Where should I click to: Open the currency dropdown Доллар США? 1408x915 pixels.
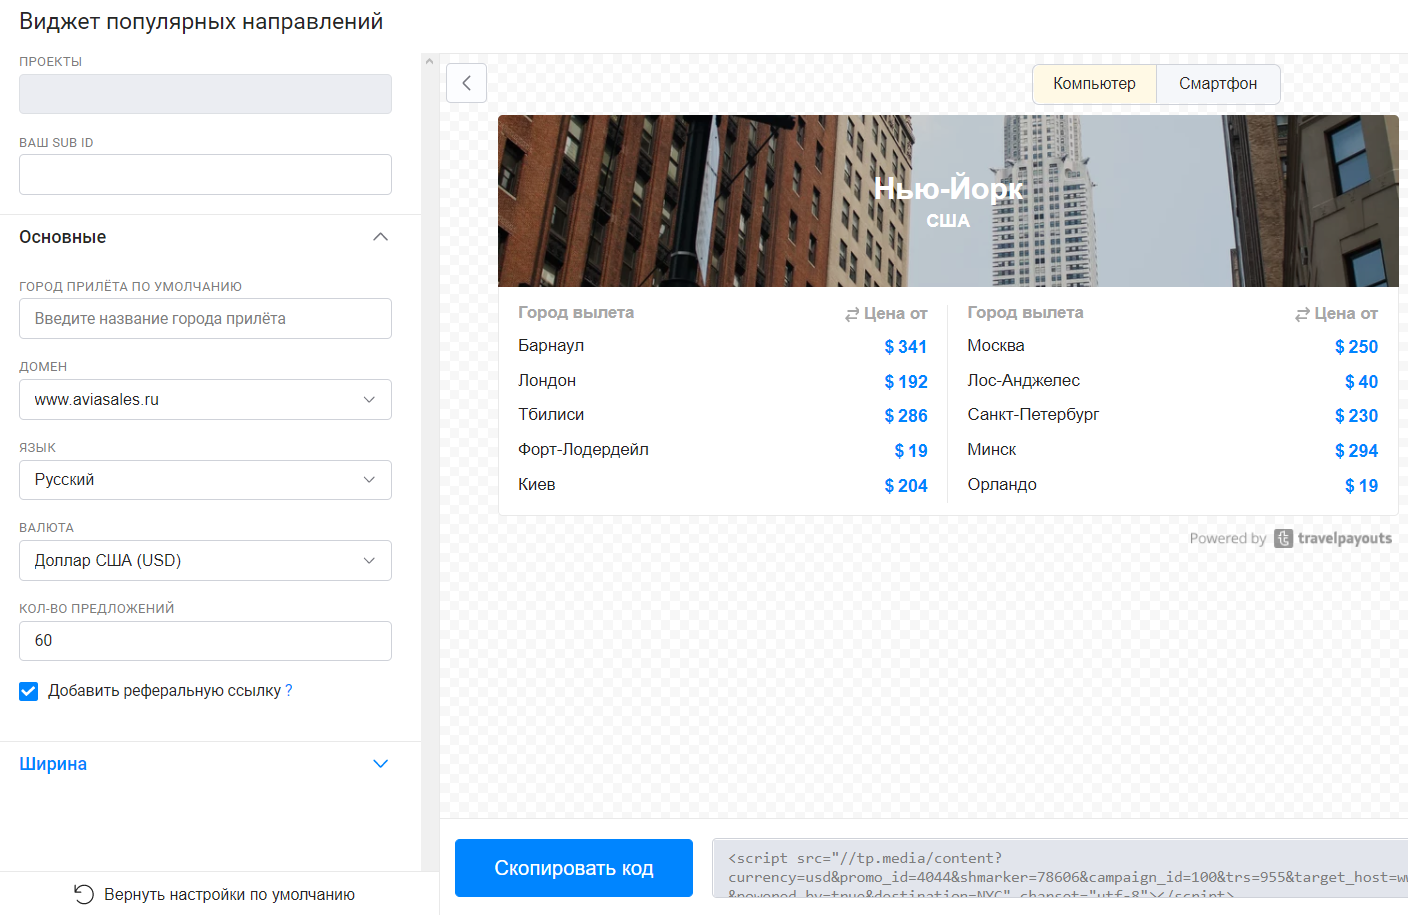[205, 560]
